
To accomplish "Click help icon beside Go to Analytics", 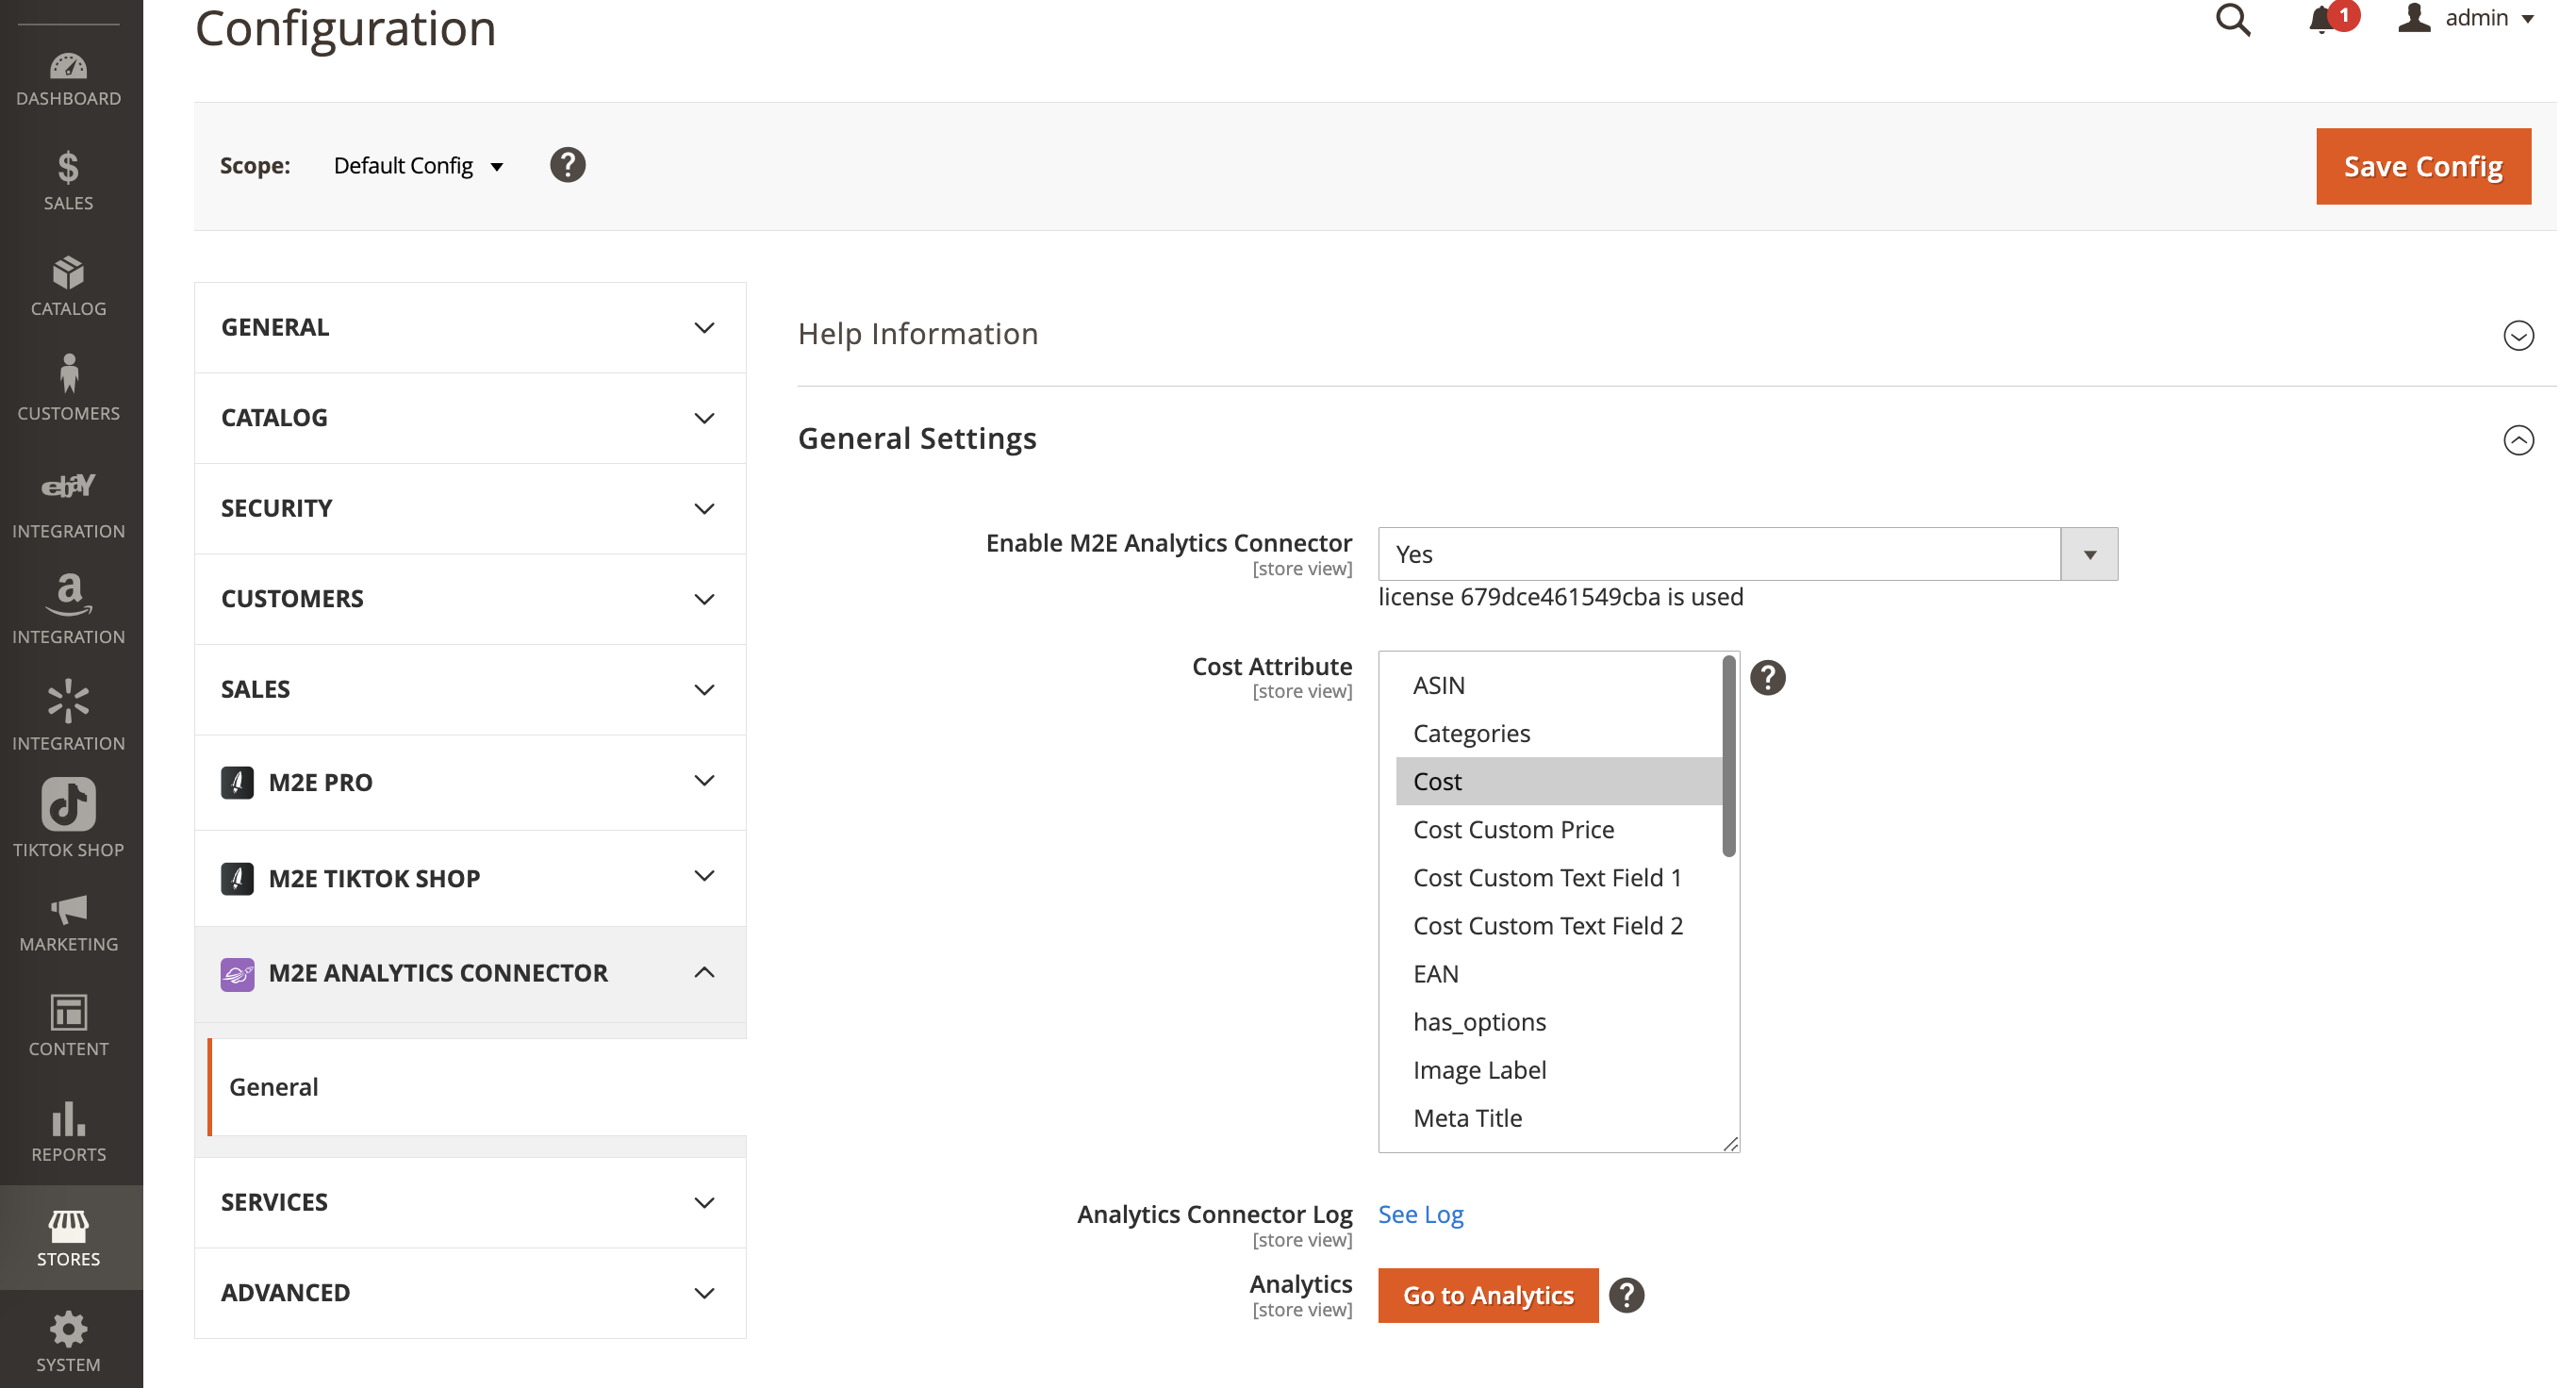I will [x=1627, y=1295].
